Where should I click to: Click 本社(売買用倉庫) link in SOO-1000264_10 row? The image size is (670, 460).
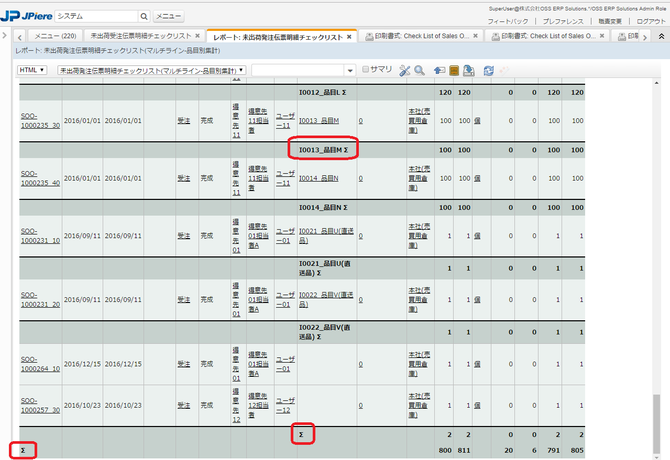pyautogui.click(x=419, y=364)
